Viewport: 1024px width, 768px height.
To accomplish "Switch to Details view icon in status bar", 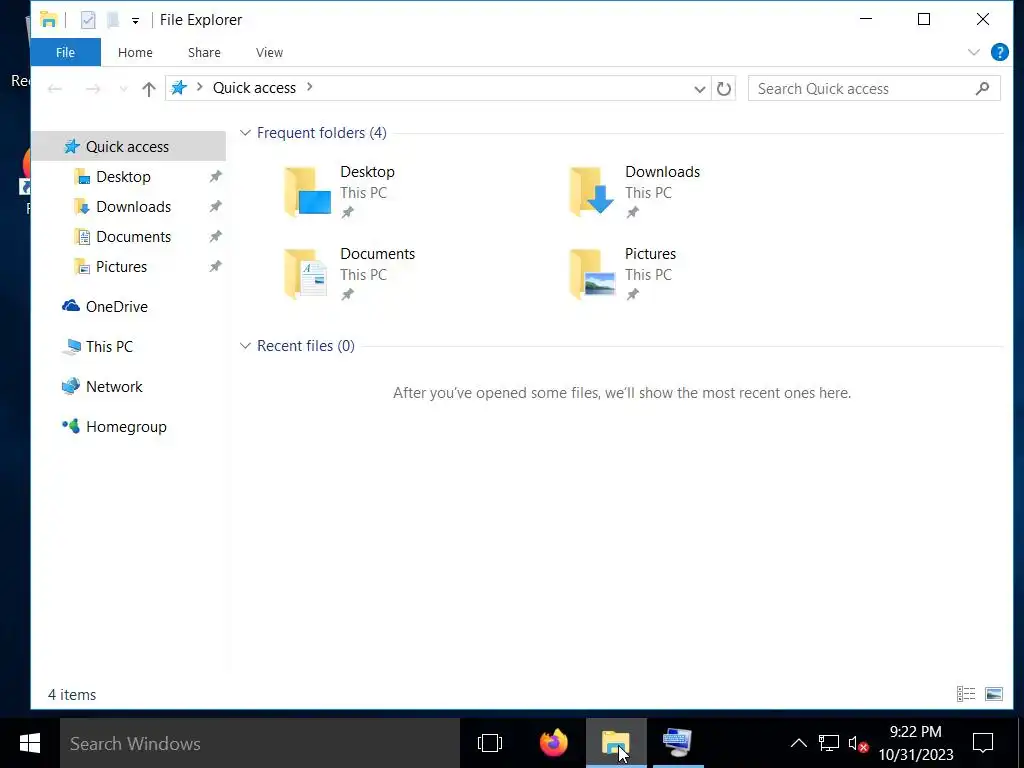I will tap(966, 694).
